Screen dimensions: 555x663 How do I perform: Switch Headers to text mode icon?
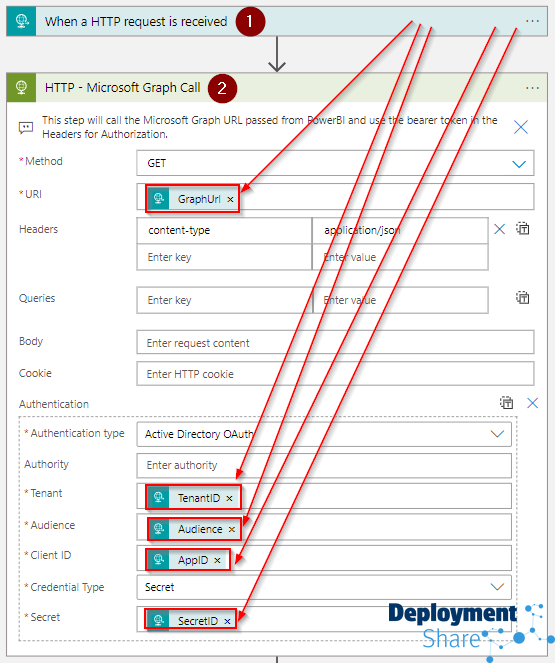click(x=522, y=229)
